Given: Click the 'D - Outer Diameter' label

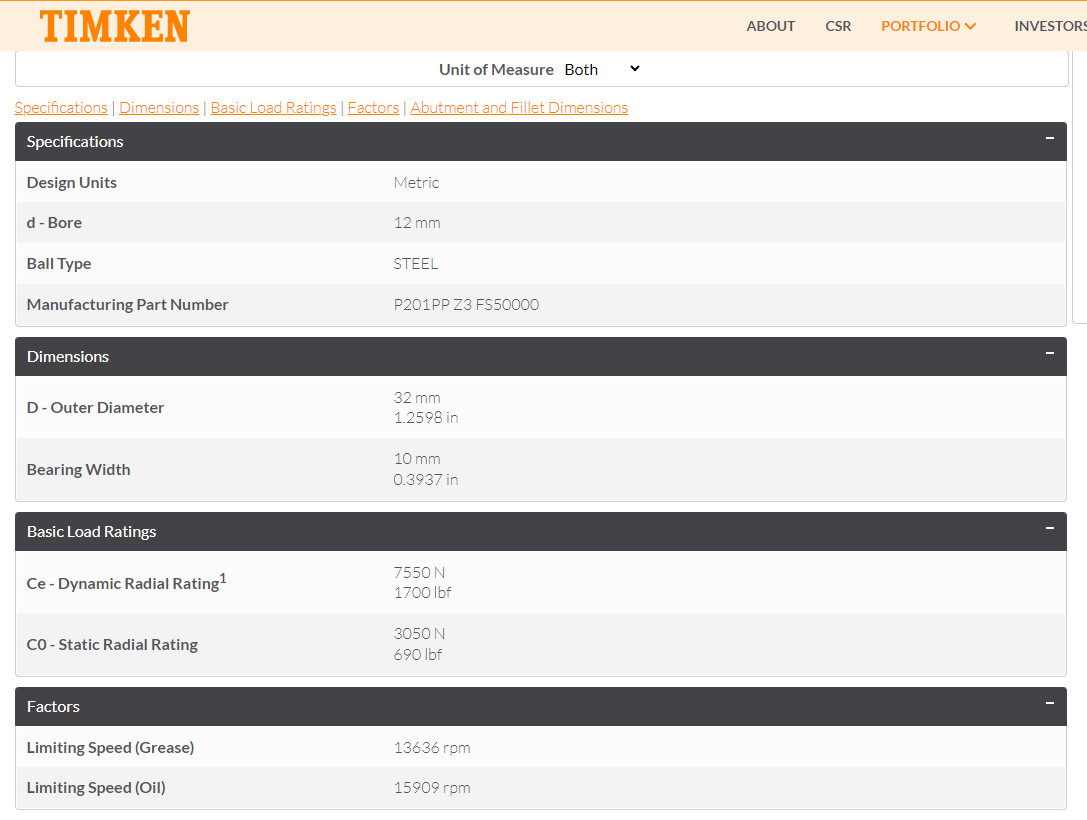Looking at the screenshot, I should point(95,408).
